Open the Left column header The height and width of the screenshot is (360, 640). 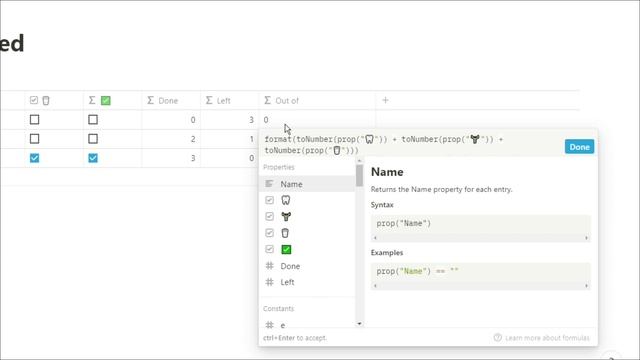pyautogui.click(x=230, y=100)
